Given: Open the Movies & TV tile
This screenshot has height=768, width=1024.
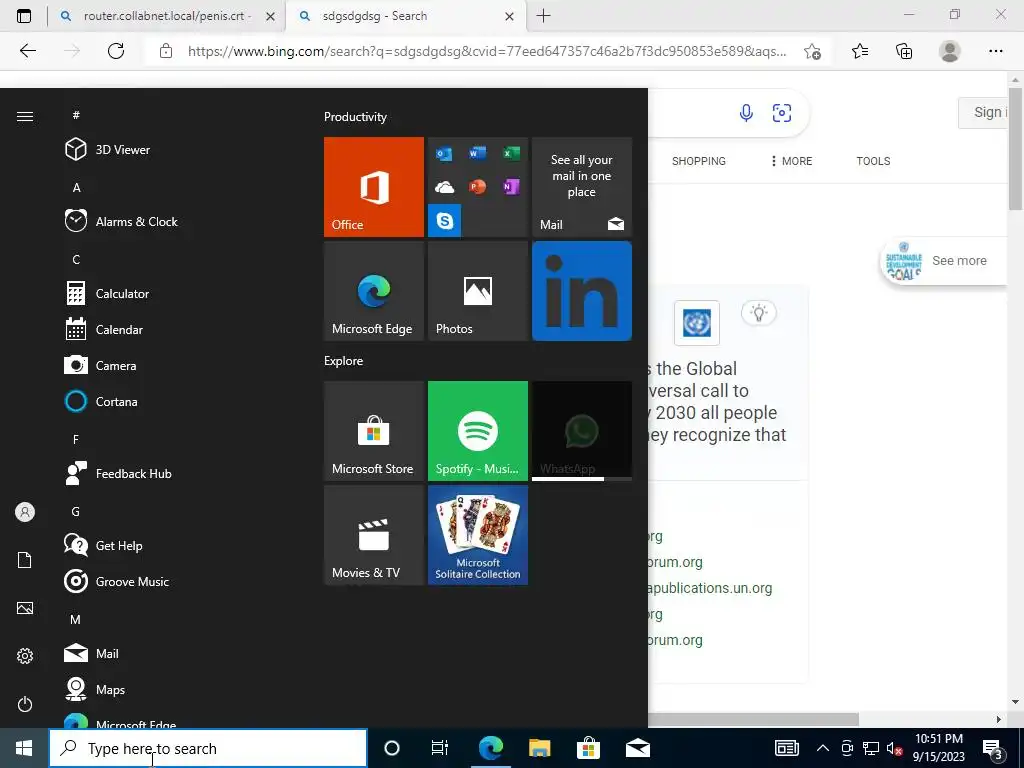Looking at the screenshot, I should pos(374,535).
